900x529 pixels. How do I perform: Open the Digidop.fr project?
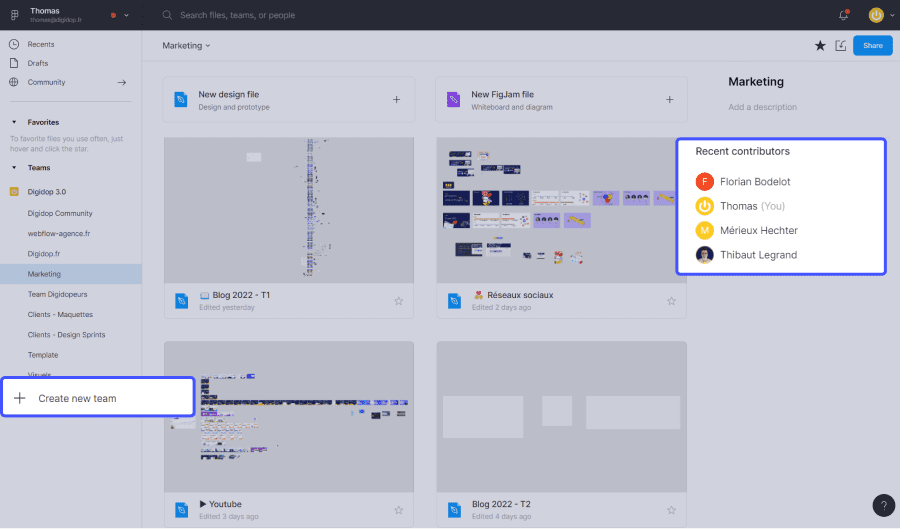pos(44,254)
